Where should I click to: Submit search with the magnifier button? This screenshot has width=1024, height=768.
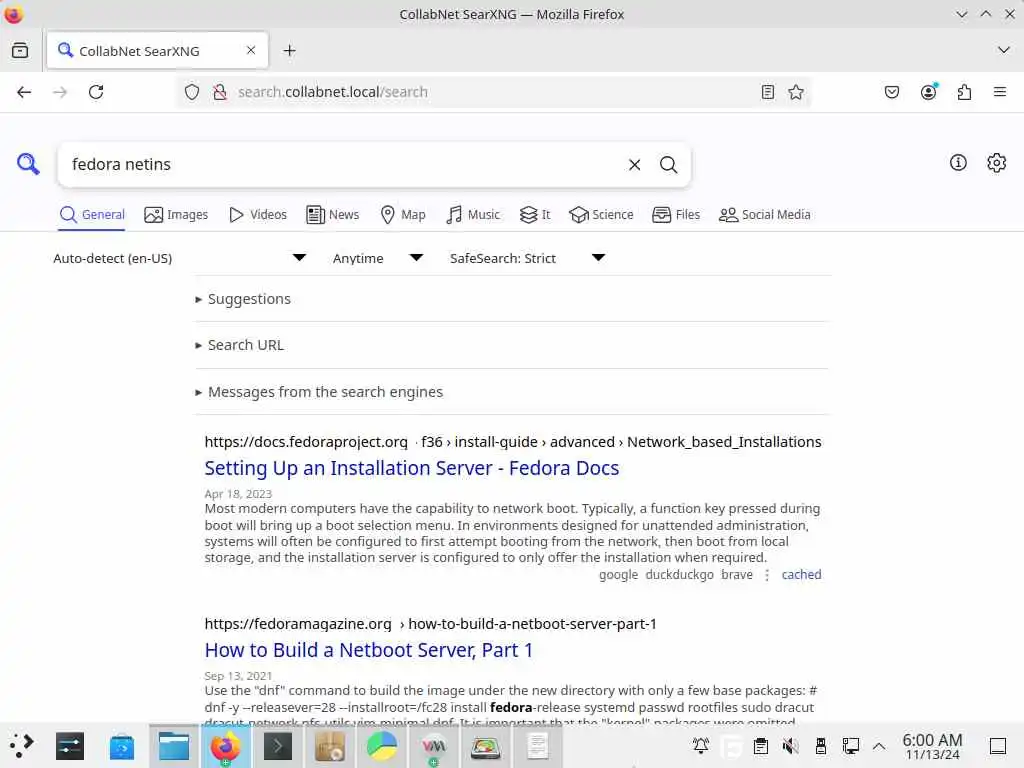[x=668, y=165]
